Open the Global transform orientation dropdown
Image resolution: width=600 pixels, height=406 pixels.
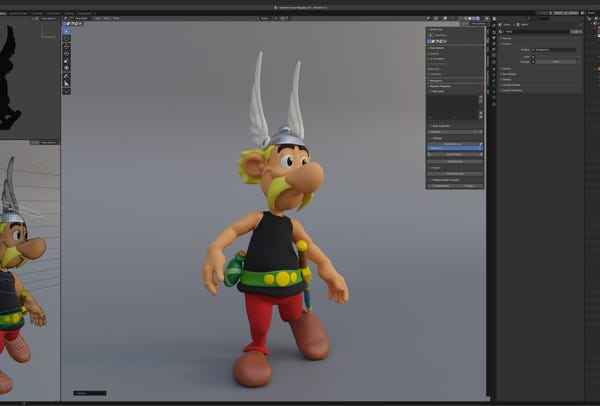pos(264,18)
